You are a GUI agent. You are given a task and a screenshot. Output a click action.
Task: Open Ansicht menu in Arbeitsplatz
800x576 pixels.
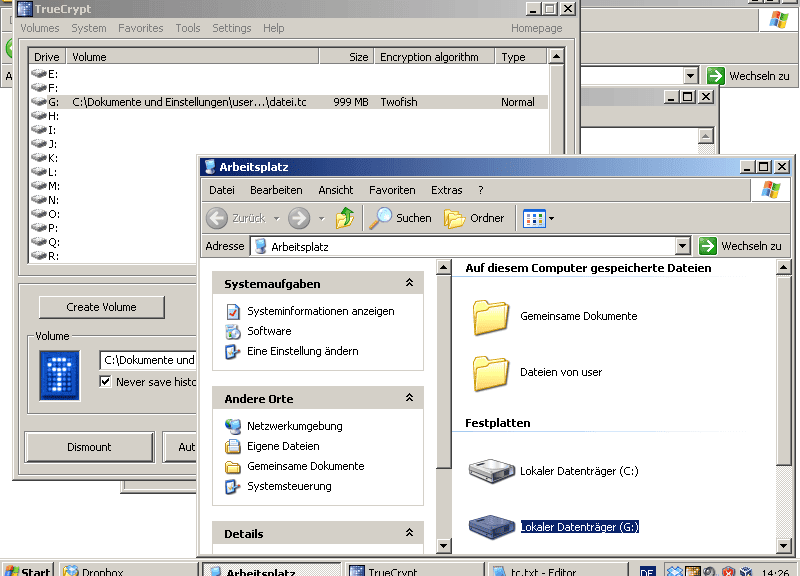pyautogui.click(x=336, y=190)
